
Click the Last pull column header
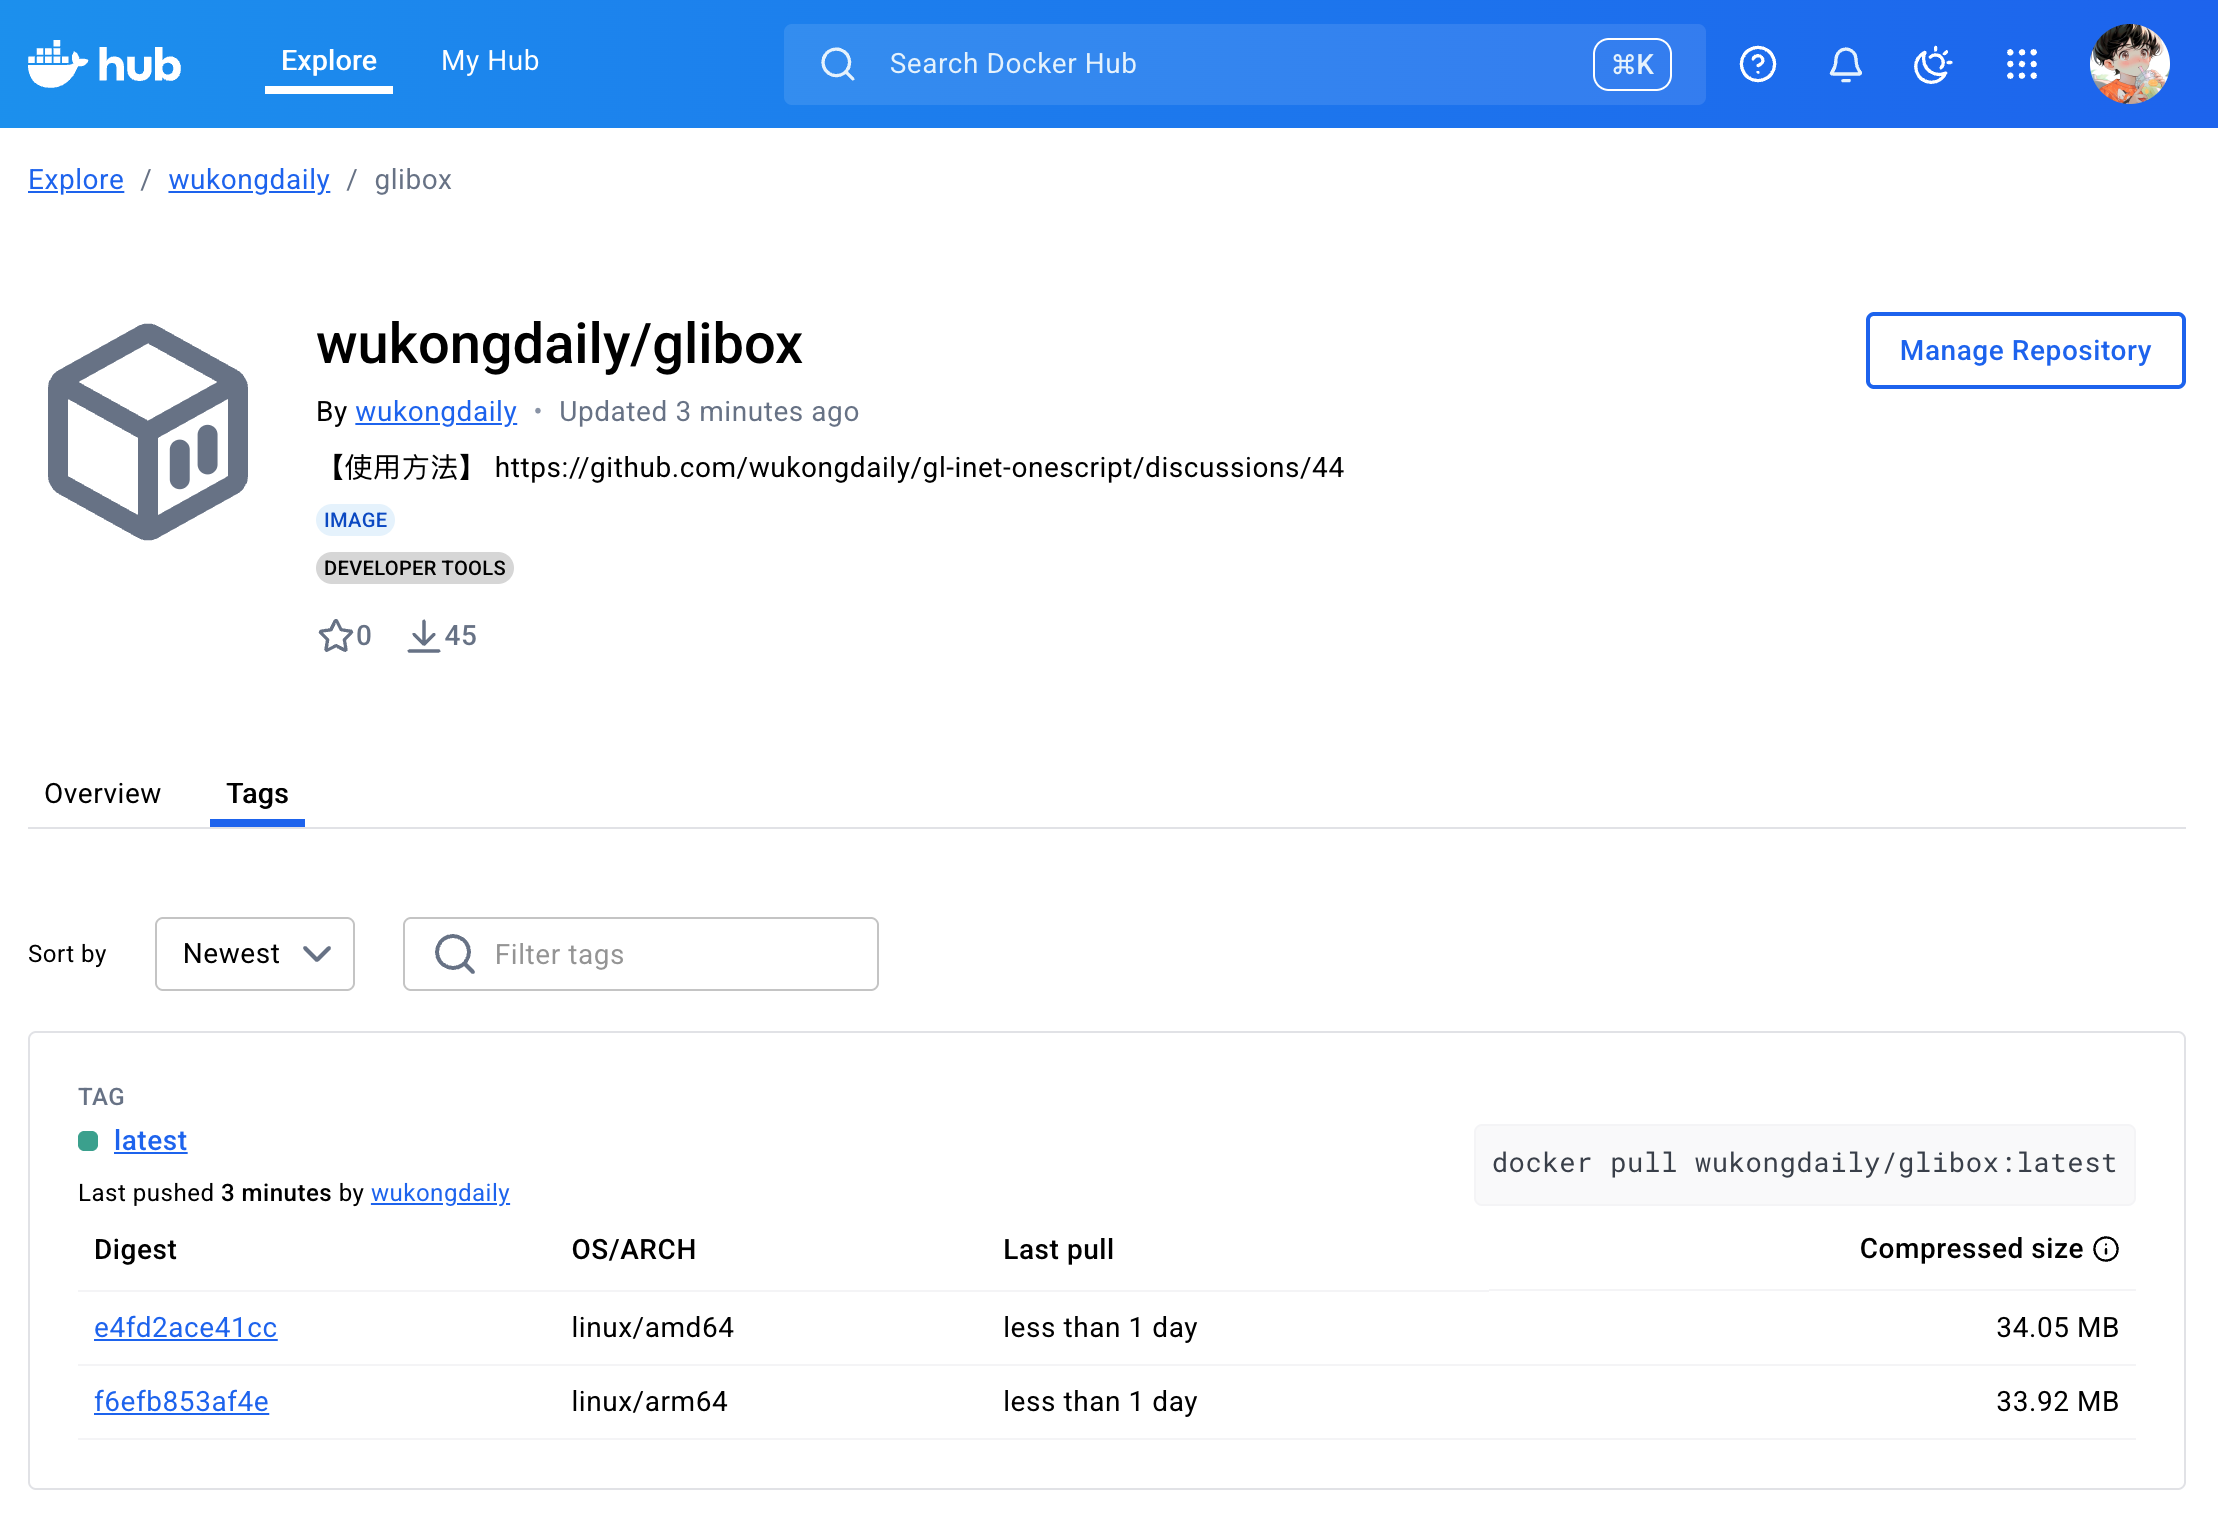[x=1059, y=1249]
